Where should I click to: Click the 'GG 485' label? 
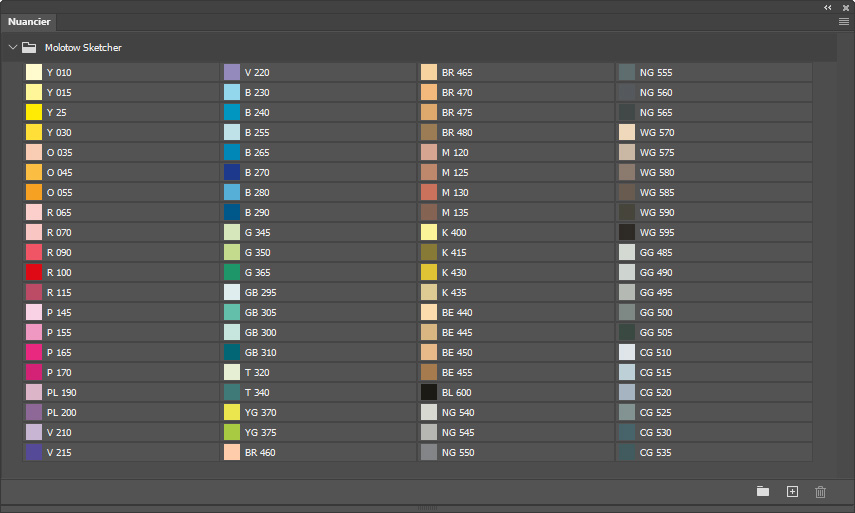[656, 252]
